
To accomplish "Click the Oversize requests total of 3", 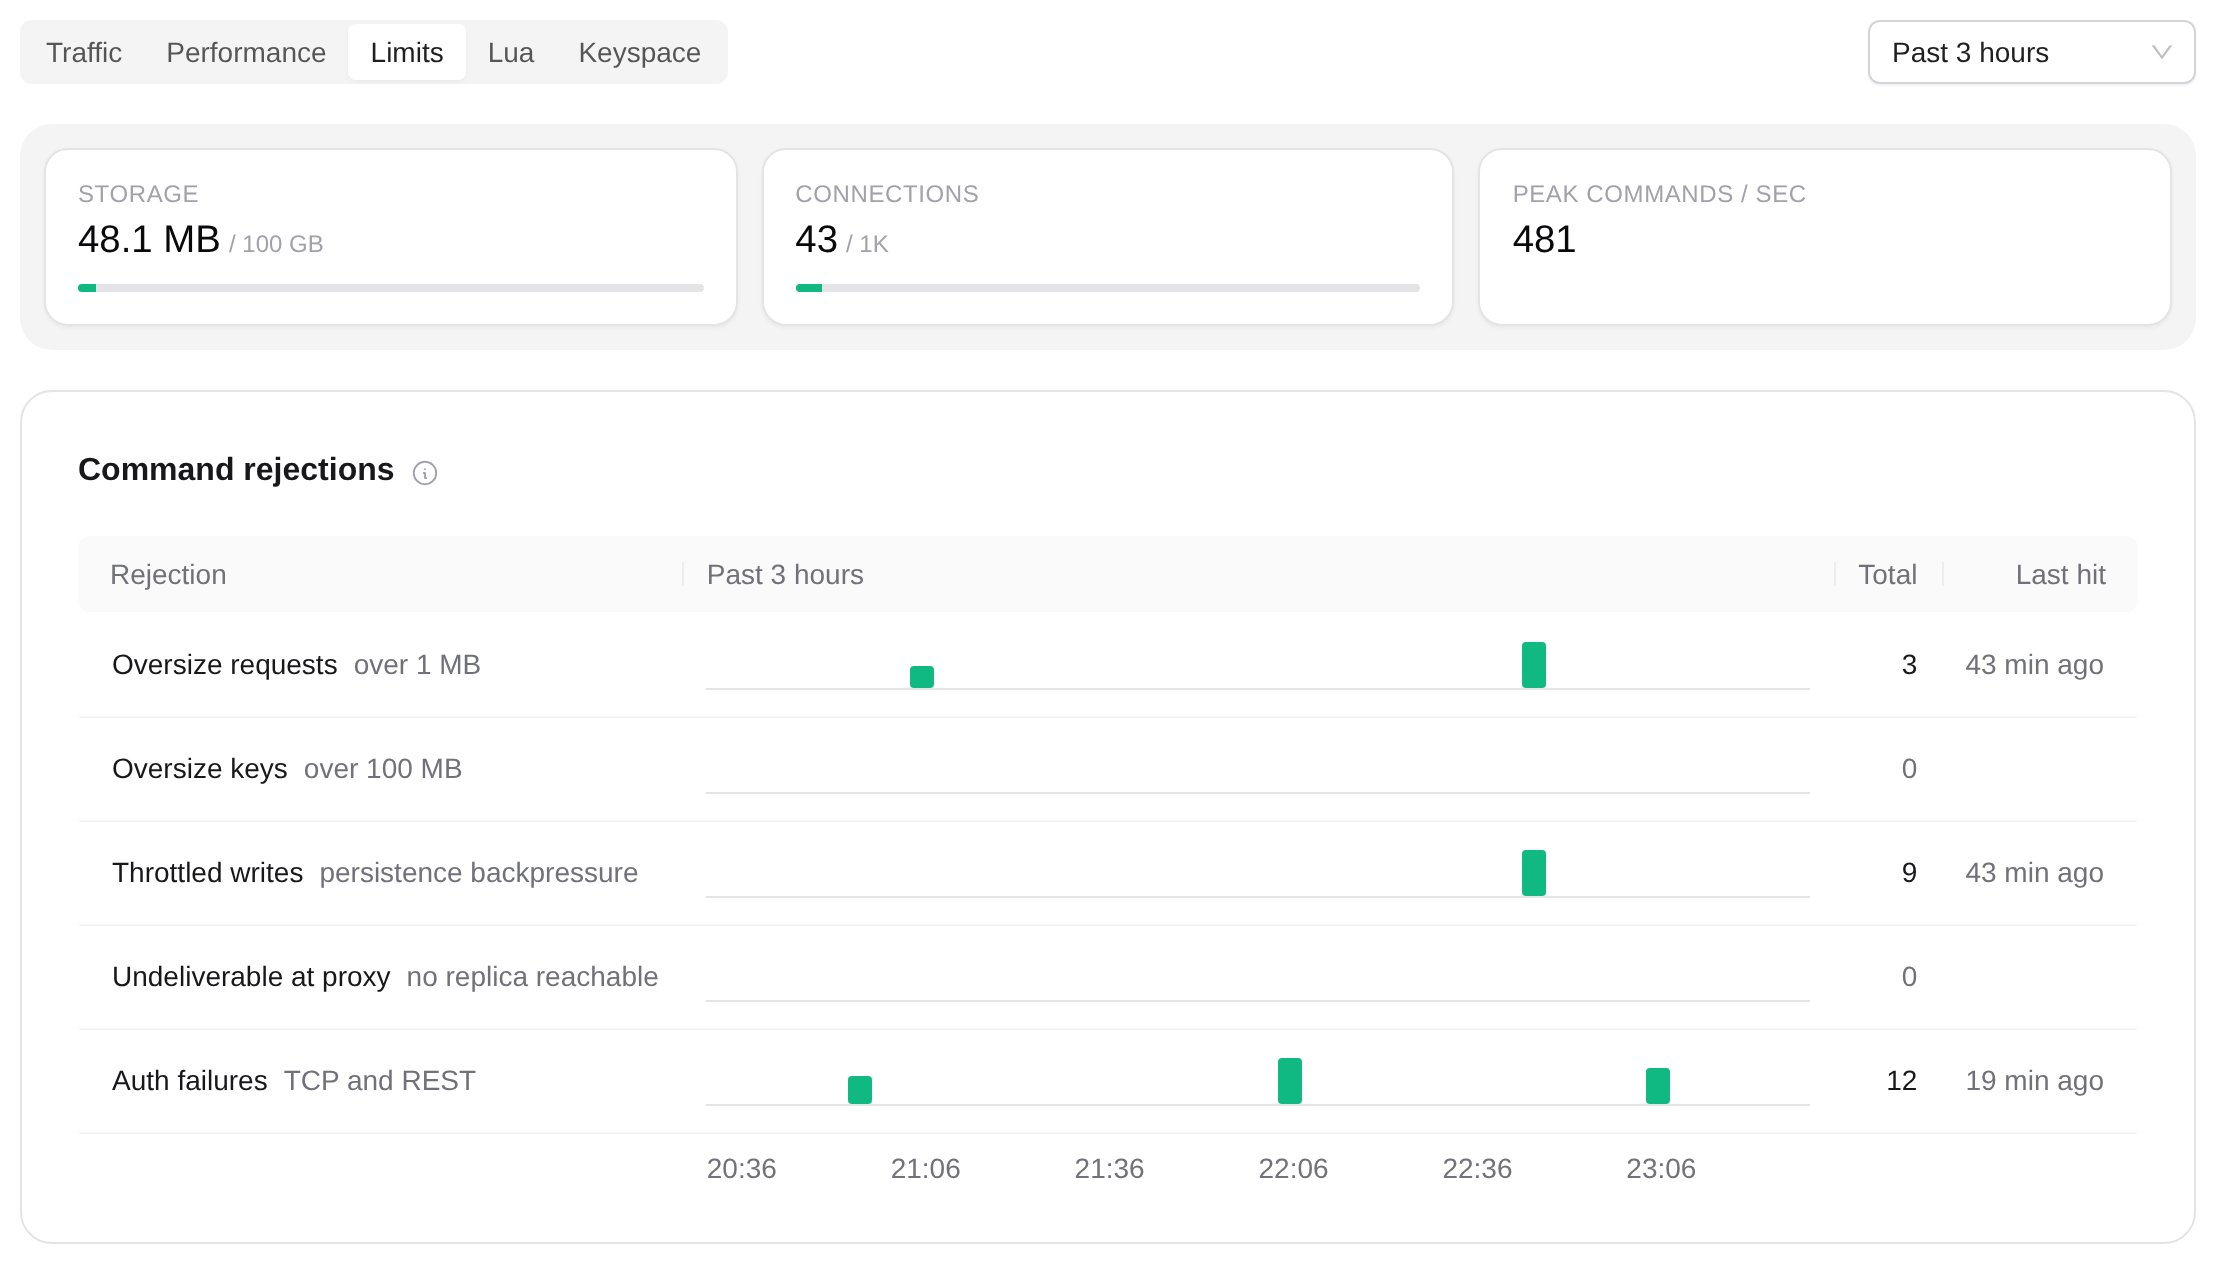I will pos(1909,665).
